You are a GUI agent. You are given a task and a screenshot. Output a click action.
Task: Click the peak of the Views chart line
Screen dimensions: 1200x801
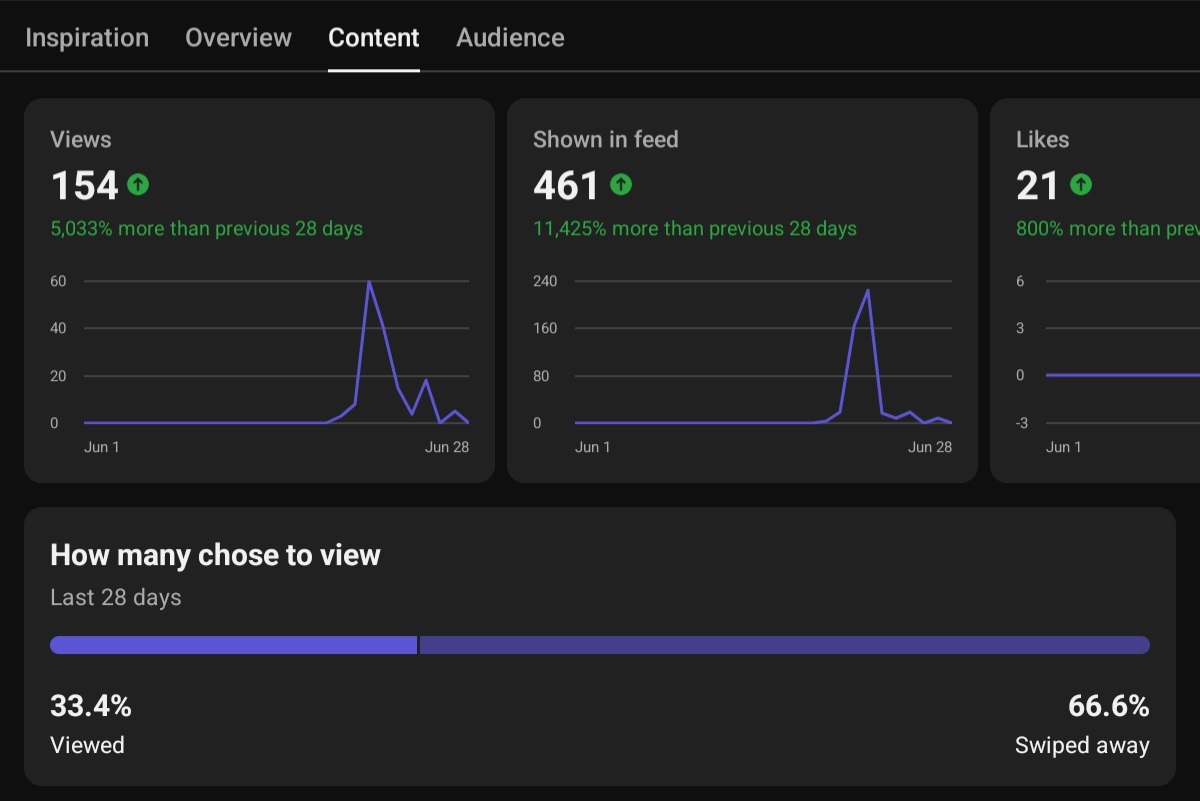[x=369, y=282]
